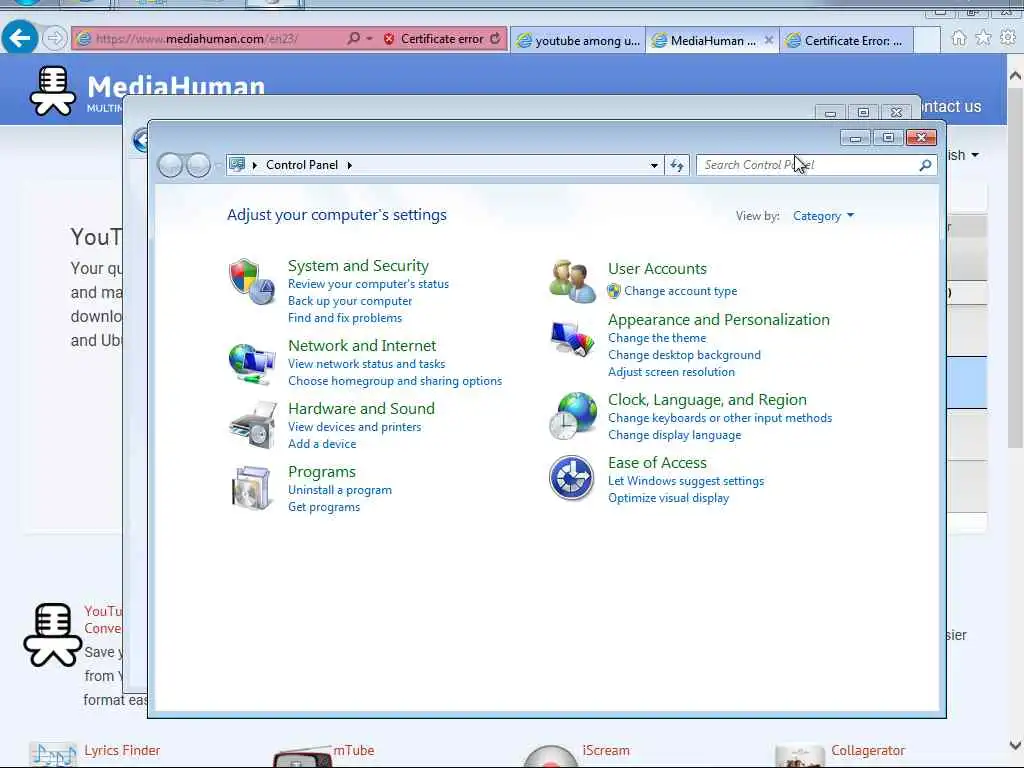Open Change keyboards or other input methods
Viewport: 1024px width, 768px height.
[720, 418]
